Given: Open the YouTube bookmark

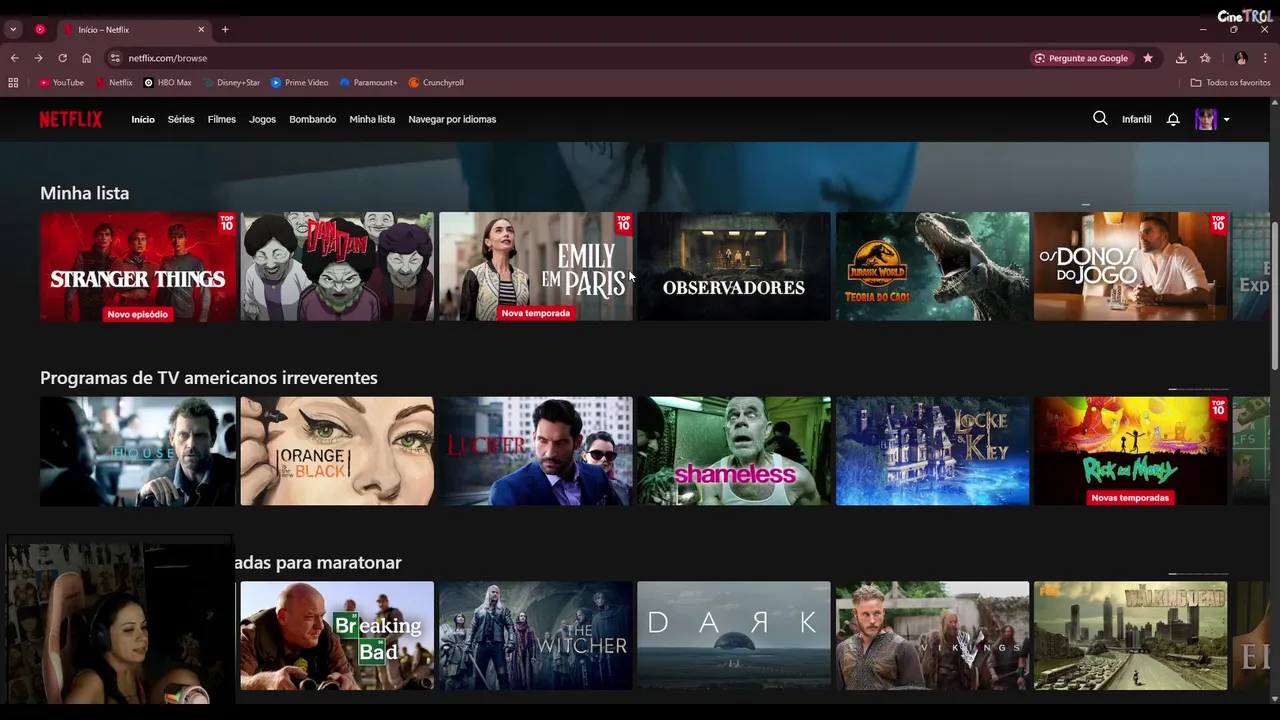Looking at the screenshot, I should tap(61, 83).
